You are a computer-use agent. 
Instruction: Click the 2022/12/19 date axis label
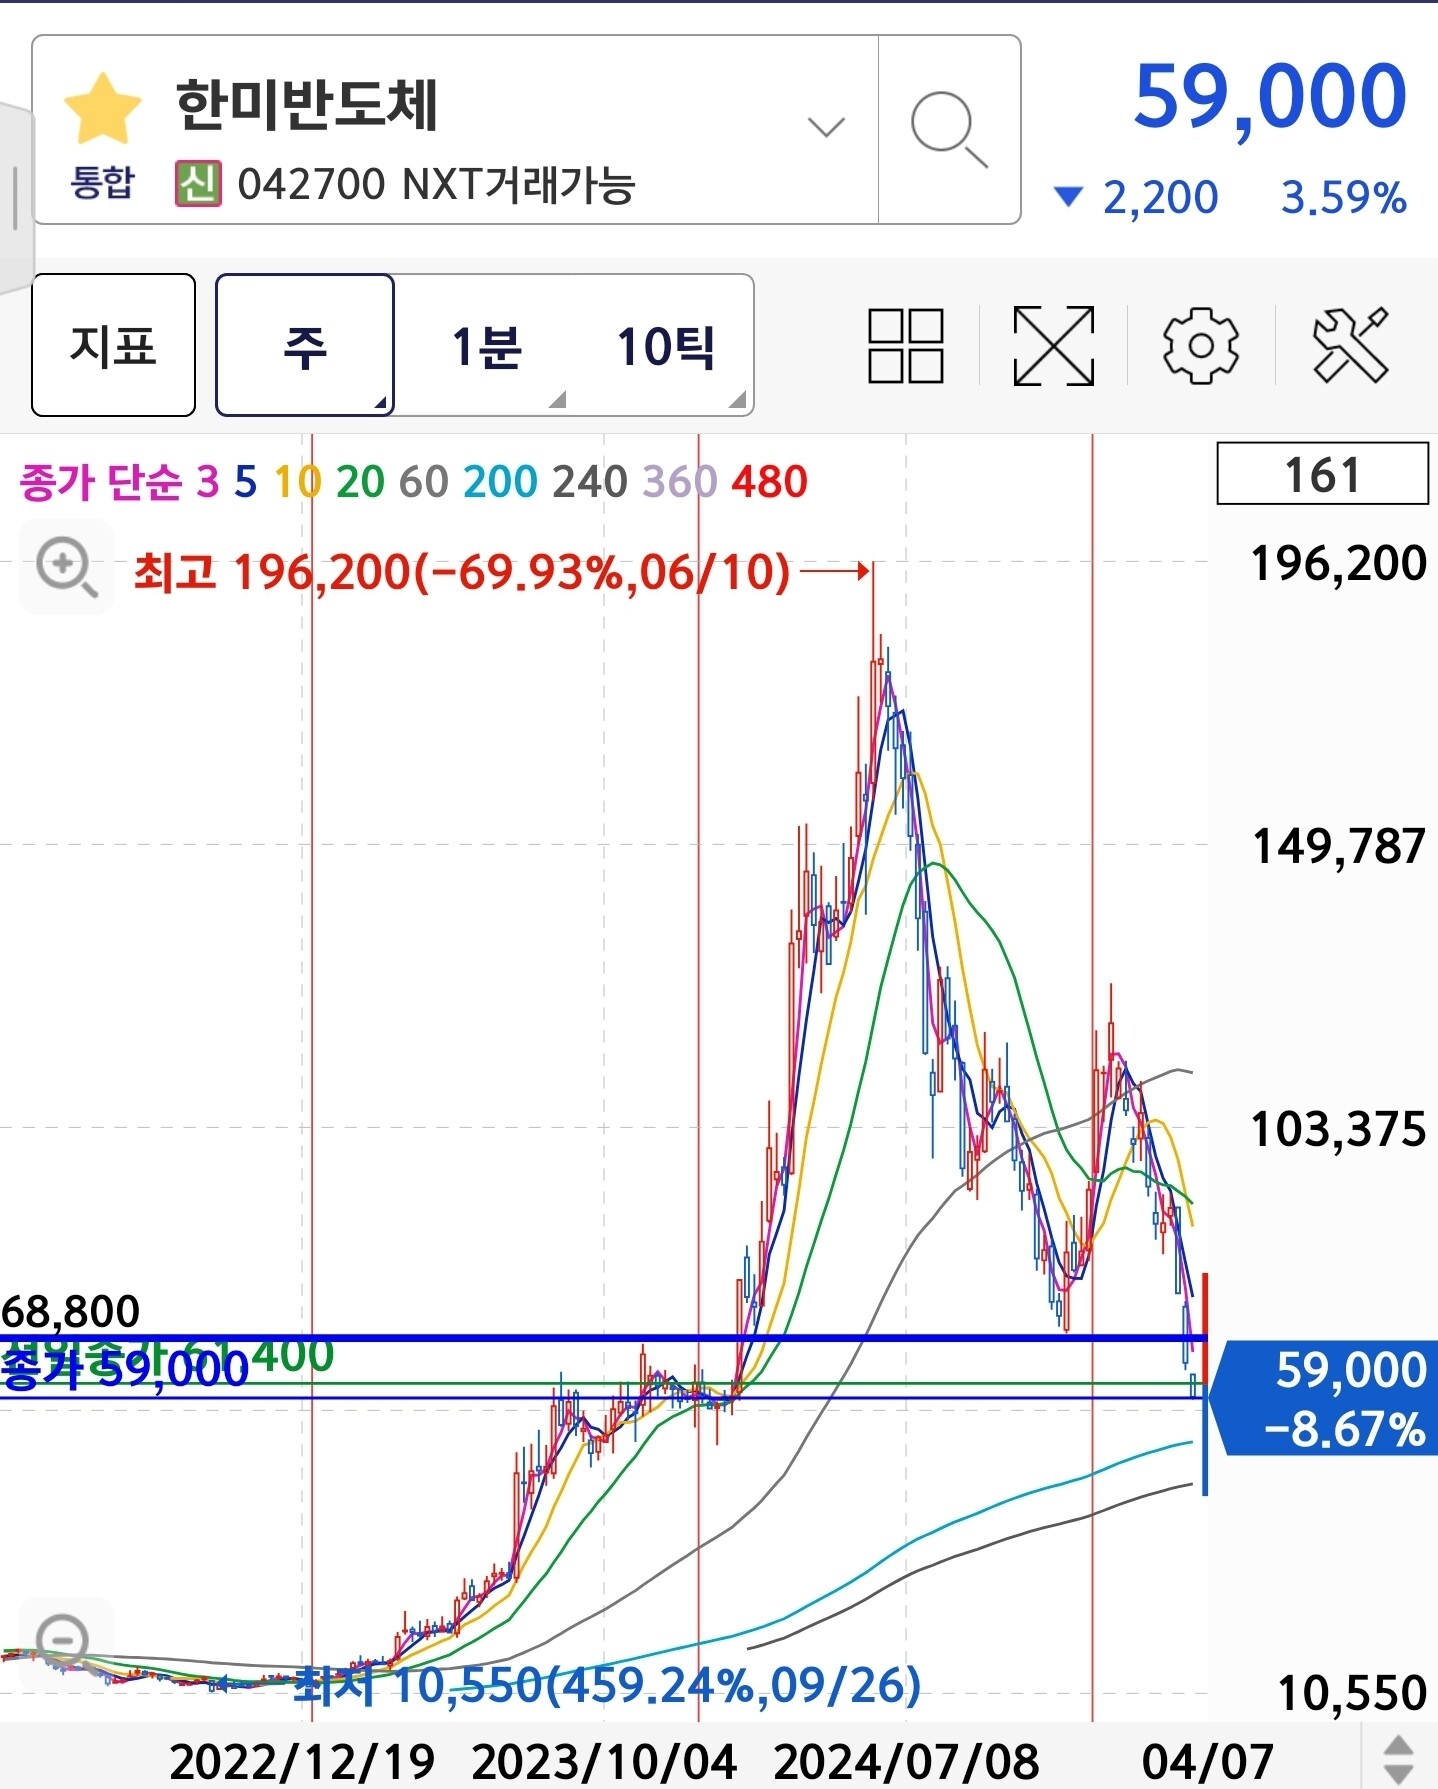302,1760
